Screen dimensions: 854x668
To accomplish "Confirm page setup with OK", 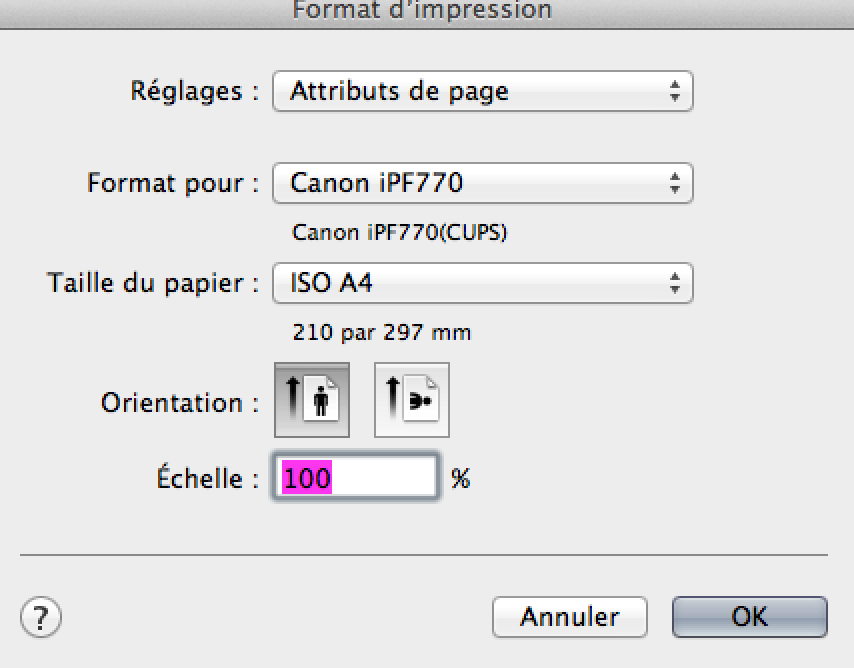I will (749, 616).
